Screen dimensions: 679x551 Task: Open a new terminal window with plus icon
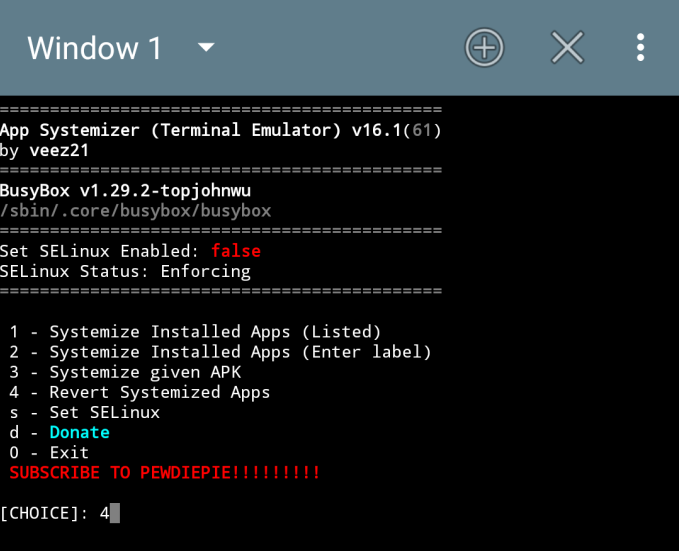pos(484,48)
